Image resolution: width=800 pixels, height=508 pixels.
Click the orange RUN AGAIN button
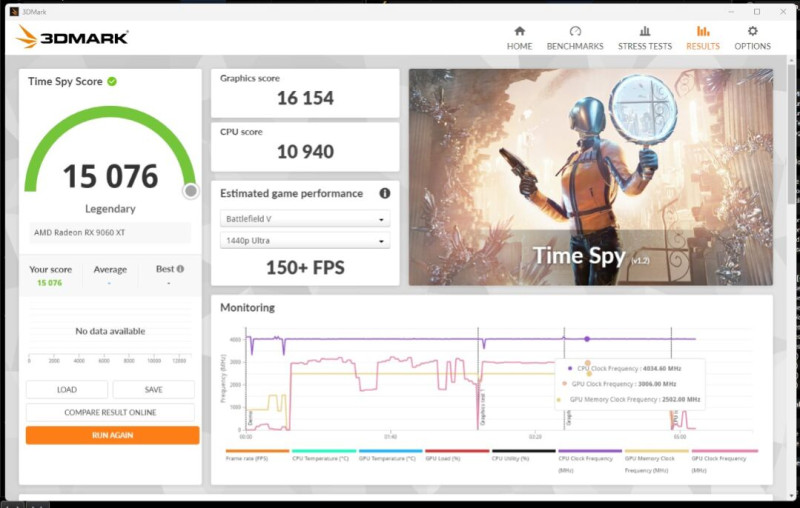(x=112, y=435)
